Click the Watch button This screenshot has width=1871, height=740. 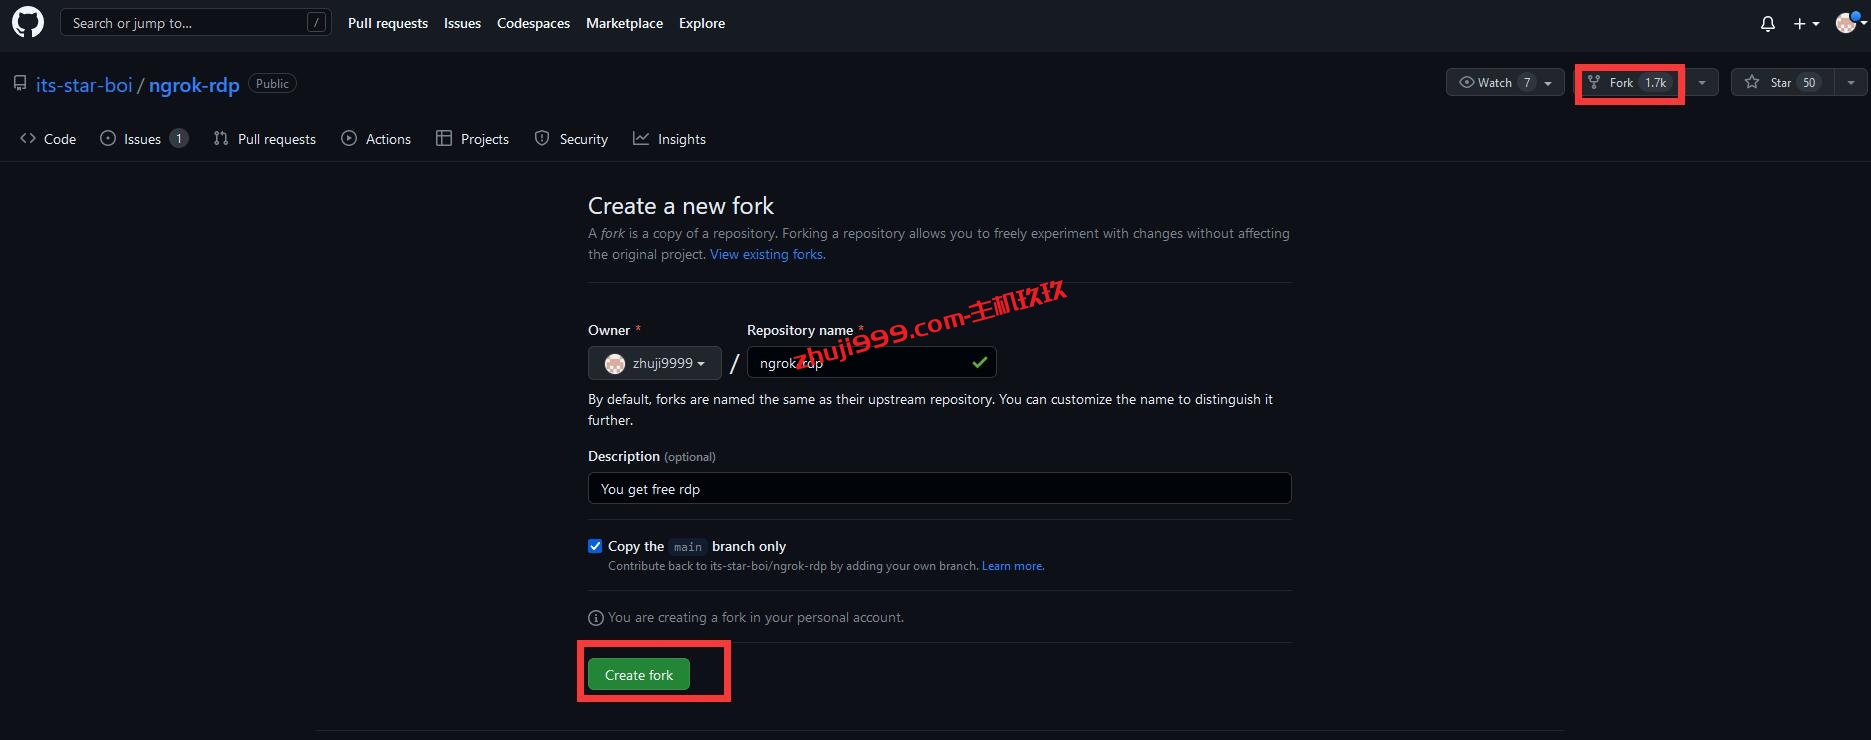point(1505,82)
